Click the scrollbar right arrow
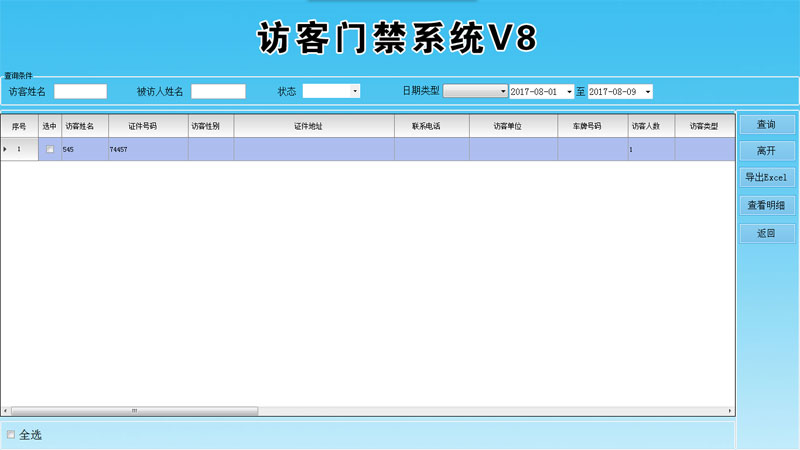The image size is (800, 450). 730,411
